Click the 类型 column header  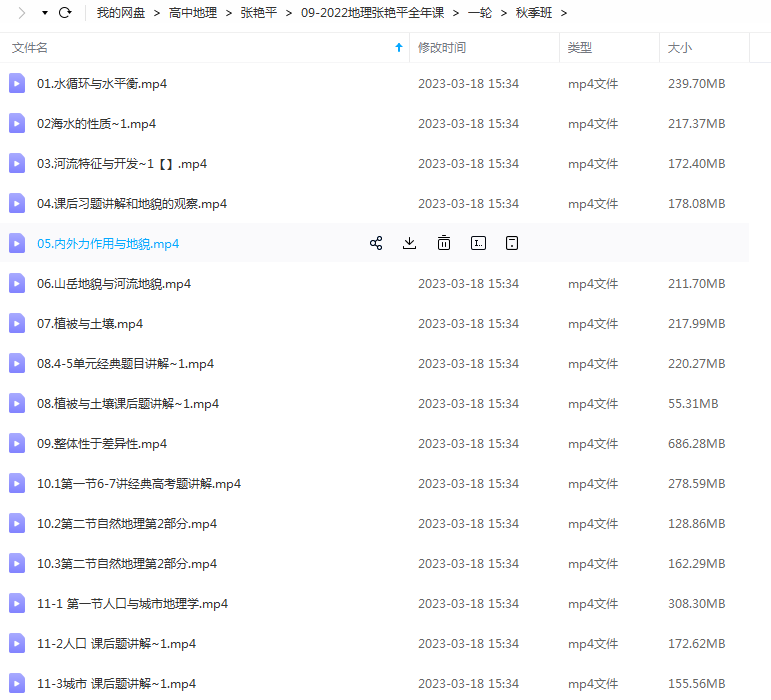coord(579,48)
